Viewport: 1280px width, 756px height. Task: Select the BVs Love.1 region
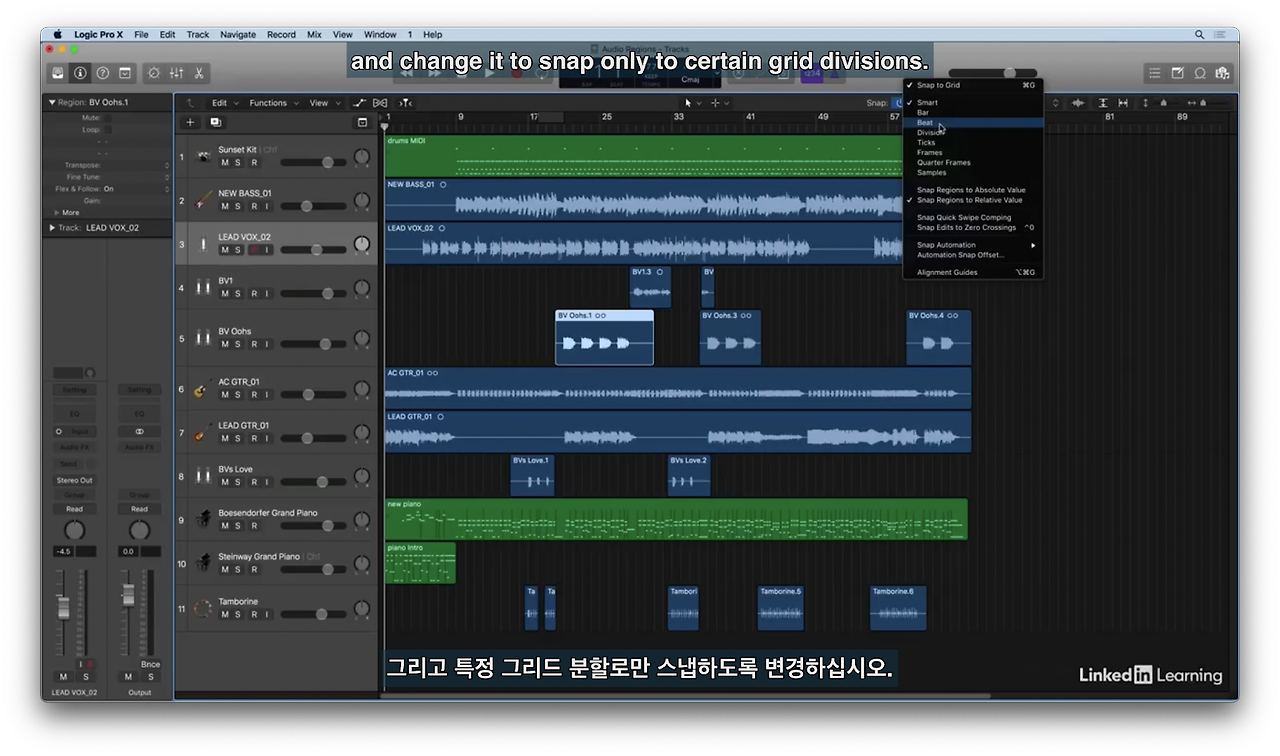(x=532, y=476)
